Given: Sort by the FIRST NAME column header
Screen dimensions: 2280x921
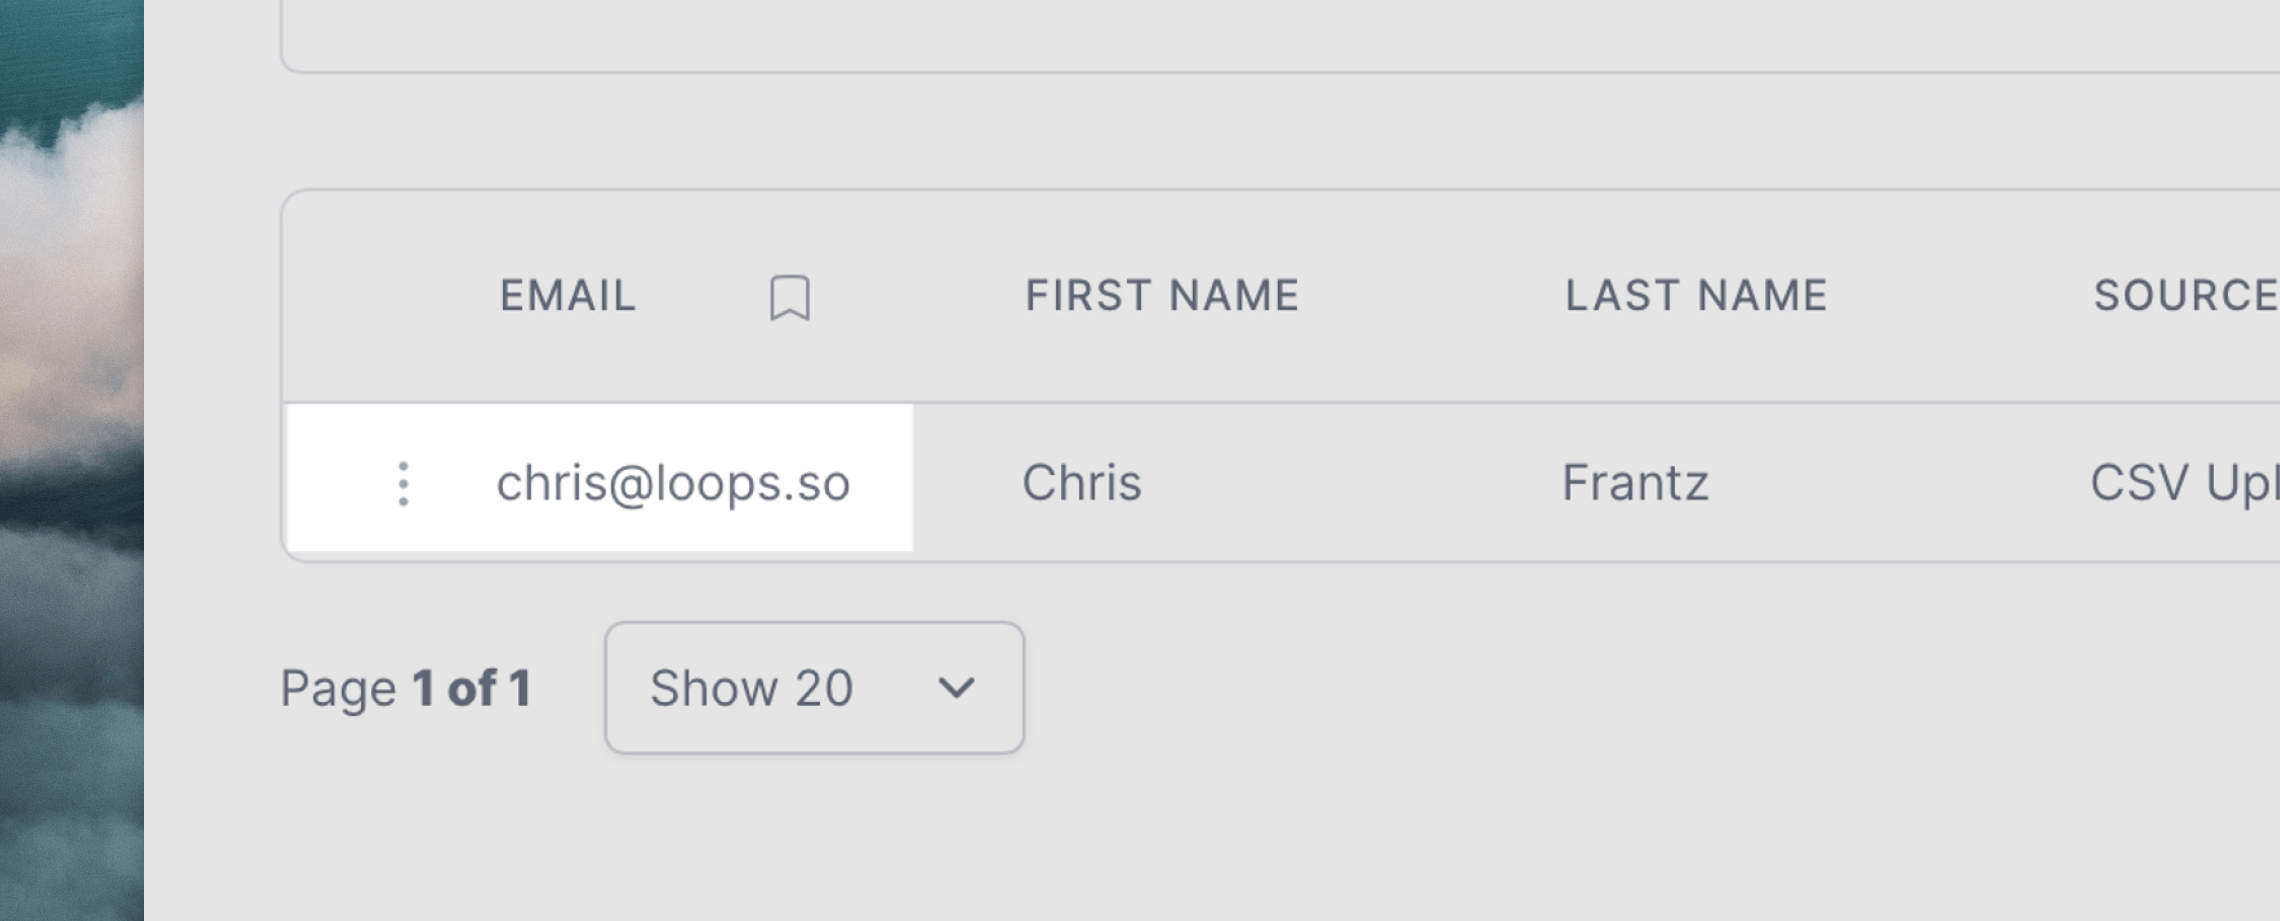Looking at the screenshot, I should coord(1162,296).
